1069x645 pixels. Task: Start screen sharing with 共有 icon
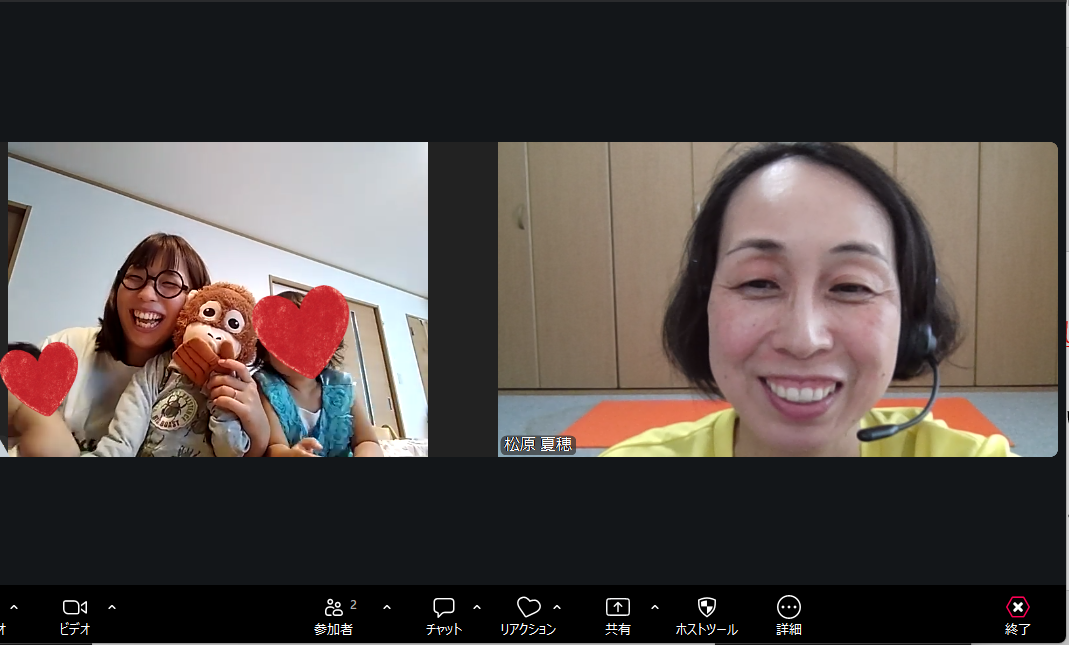click(x=618, y=607)
